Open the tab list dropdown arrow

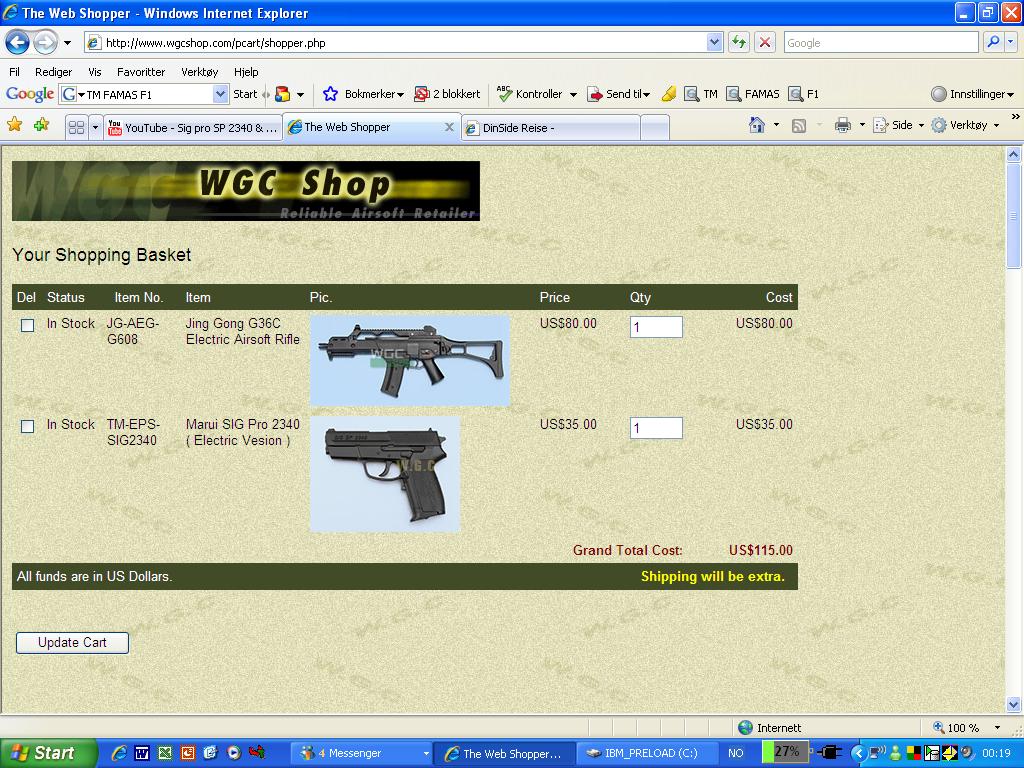pos(95,127)
